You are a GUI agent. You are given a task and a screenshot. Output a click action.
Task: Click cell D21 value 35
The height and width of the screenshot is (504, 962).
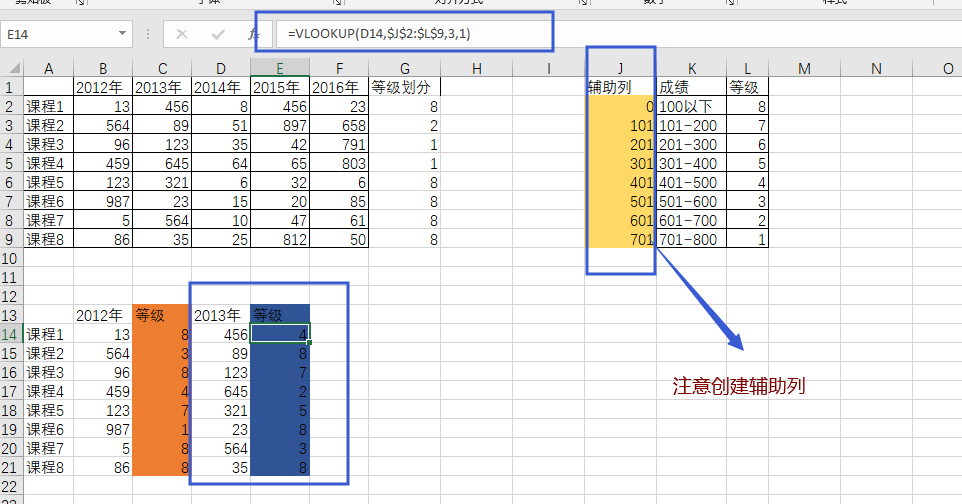click(x=221, y=468)
